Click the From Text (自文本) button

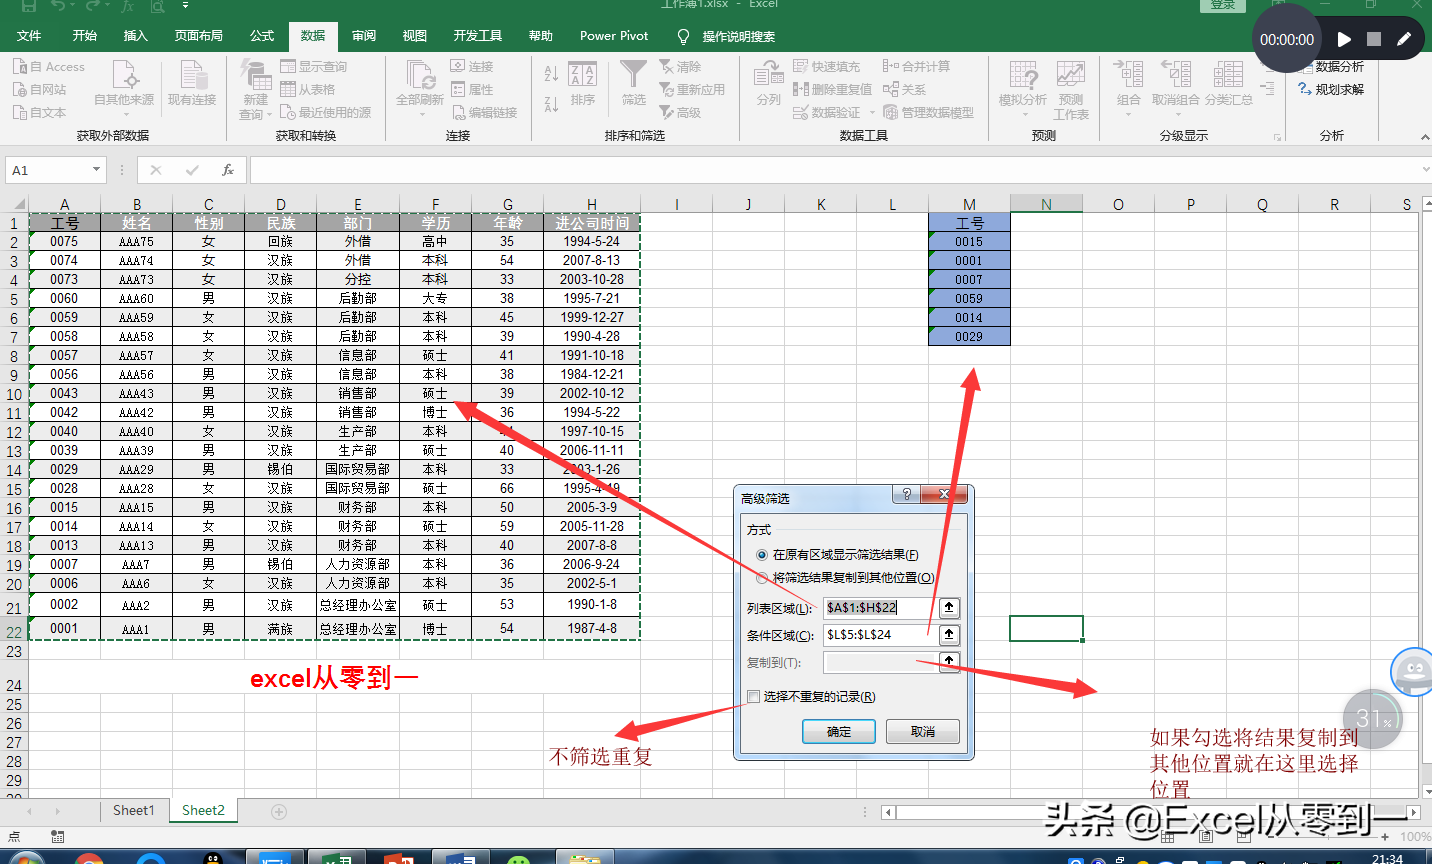(x=40, y=113)
